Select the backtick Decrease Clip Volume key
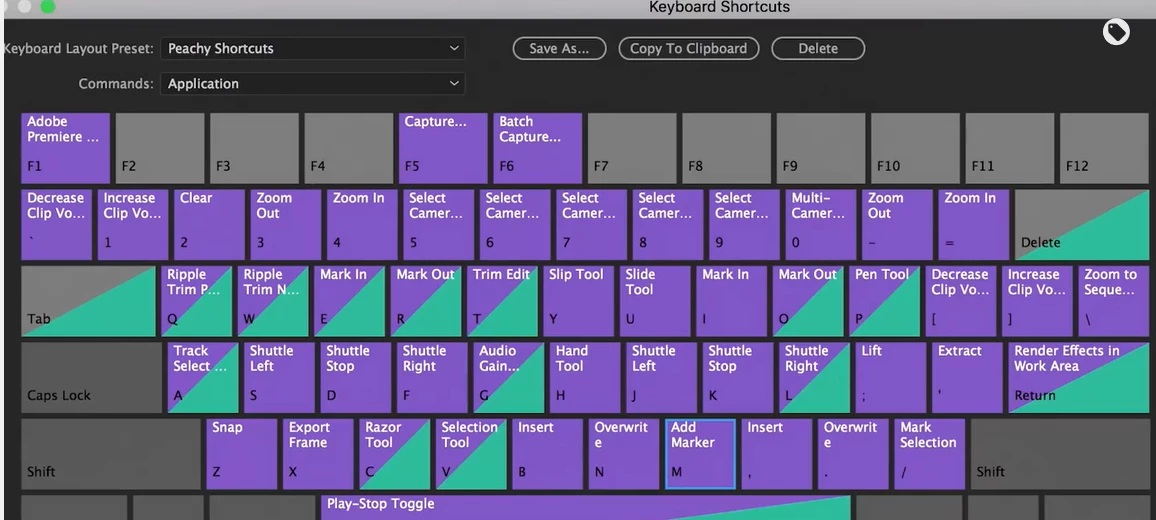Screen dimensions: 1156x520 point(57,225)
